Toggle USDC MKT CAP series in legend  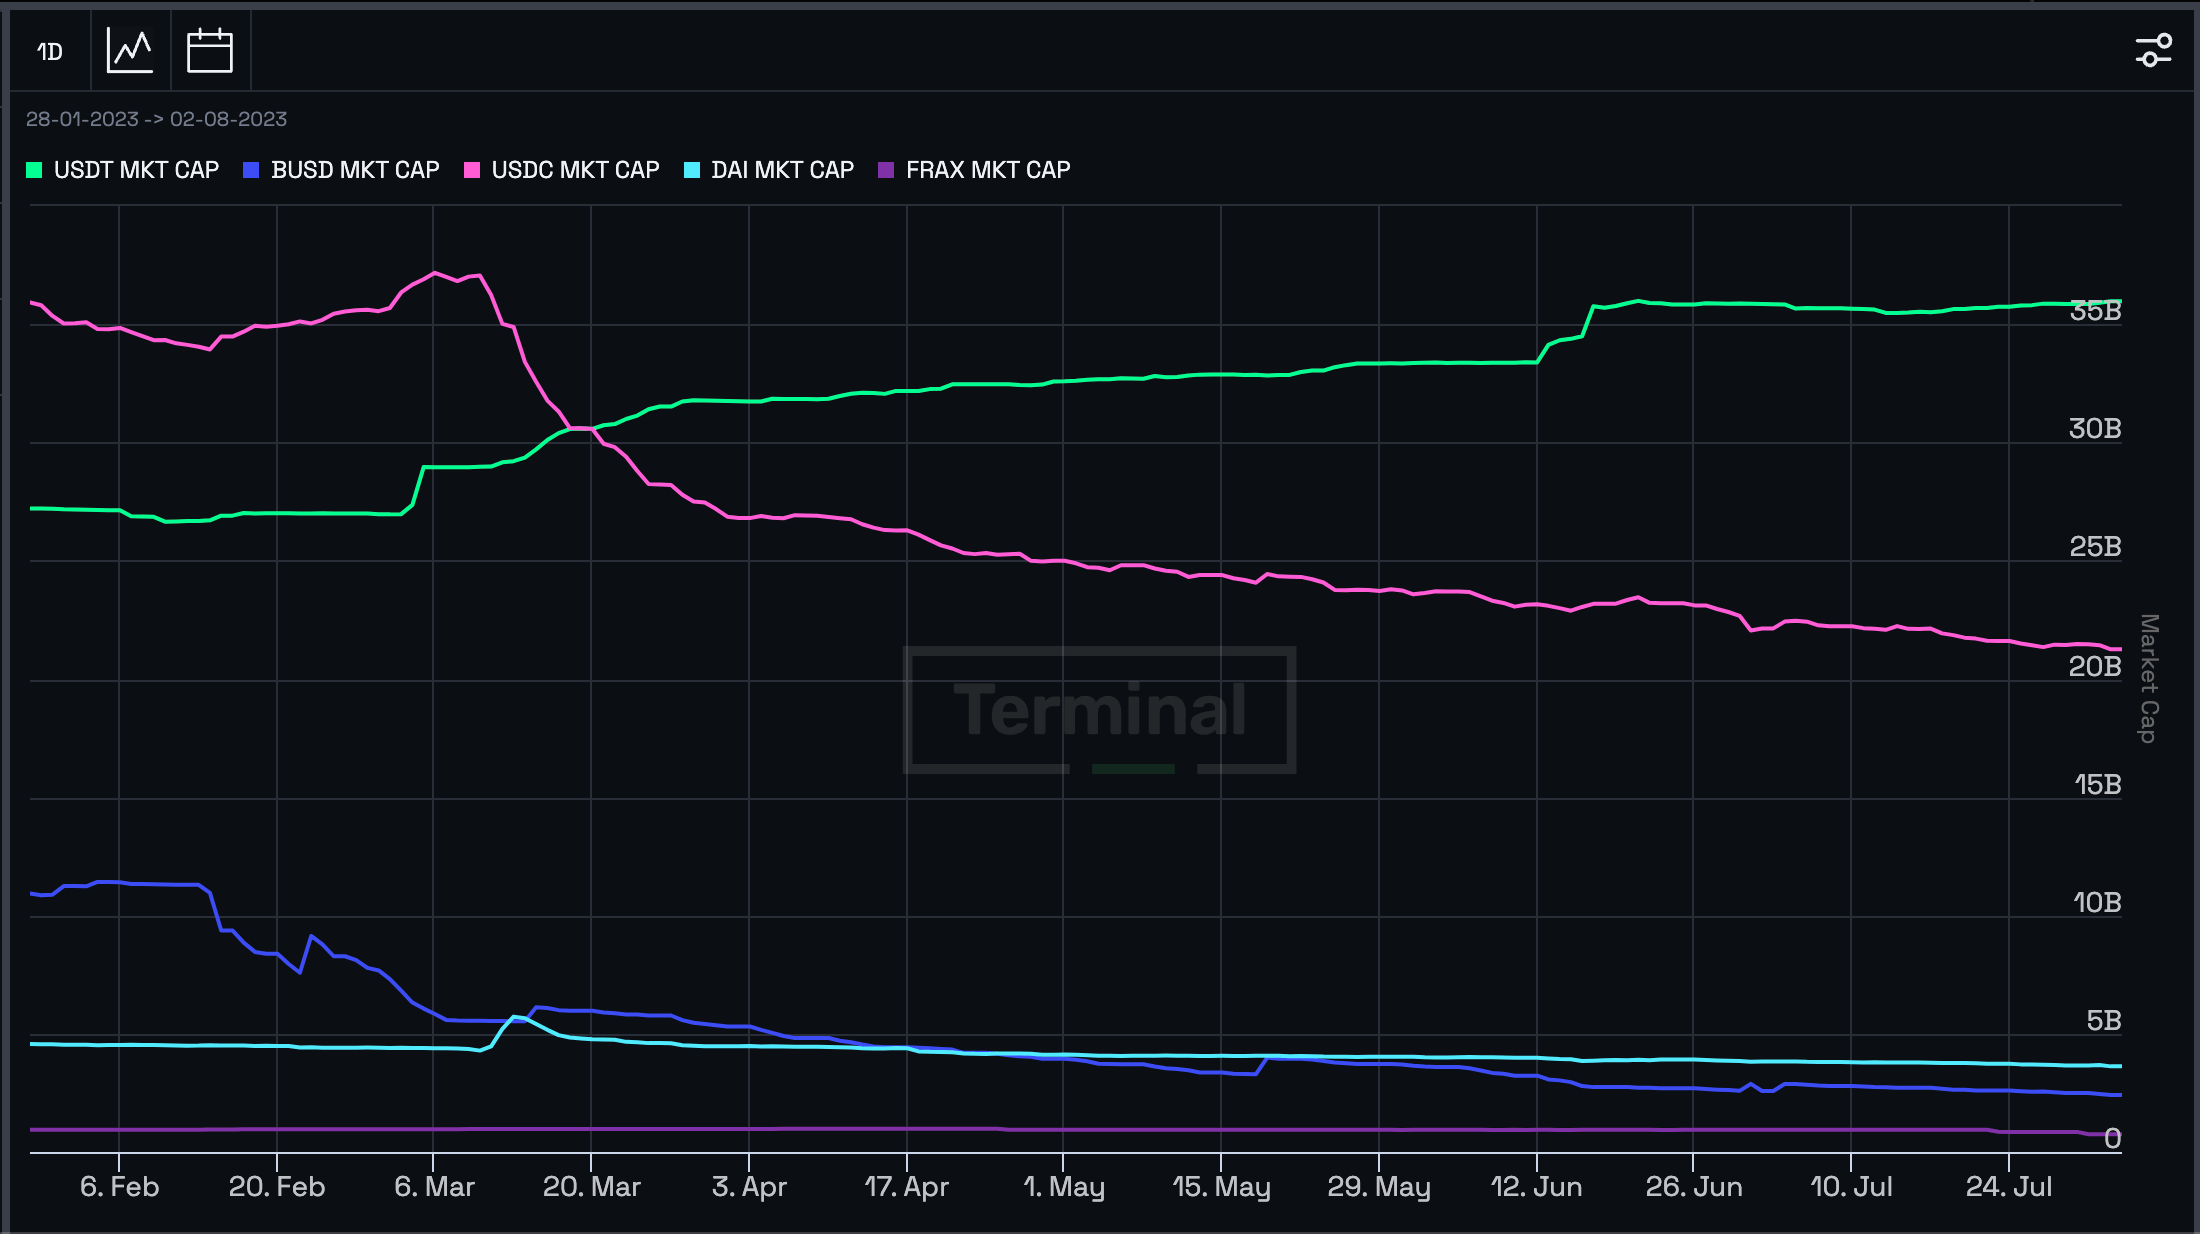(x=562, y=170)
